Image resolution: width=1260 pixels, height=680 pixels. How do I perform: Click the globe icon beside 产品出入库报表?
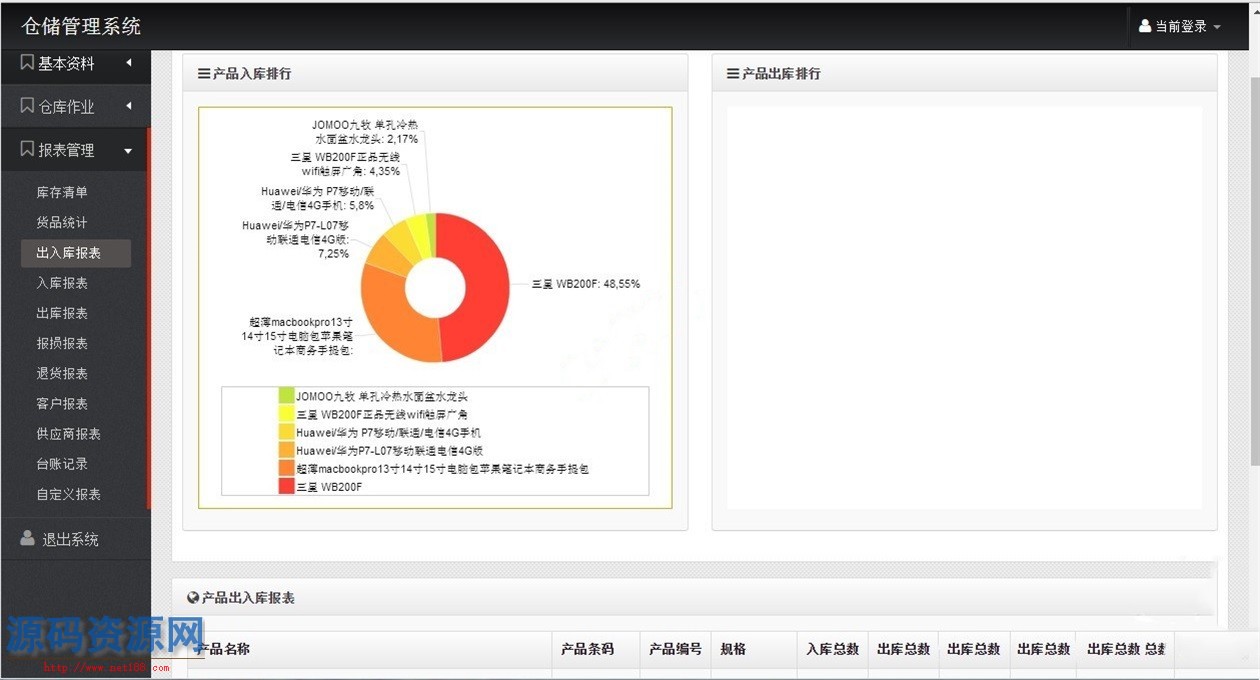[x=193, y=598]
